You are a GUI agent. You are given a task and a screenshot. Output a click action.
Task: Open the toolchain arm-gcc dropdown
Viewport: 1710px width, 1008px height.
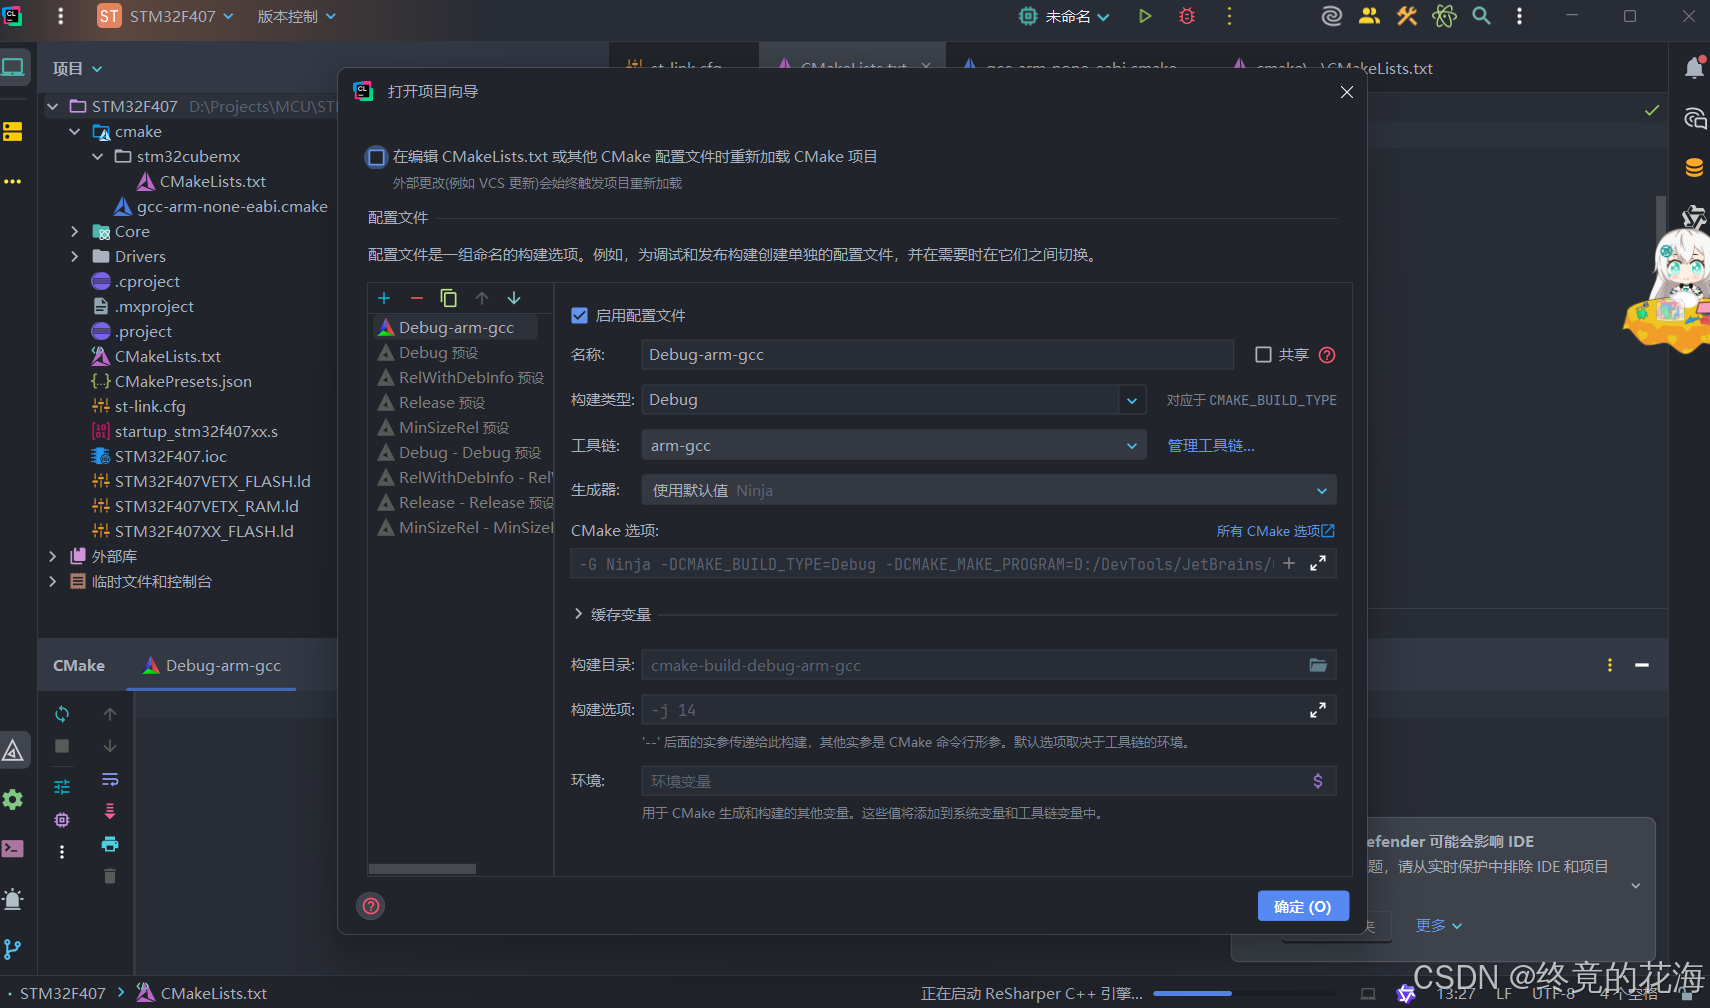click(x=894, y=446)
